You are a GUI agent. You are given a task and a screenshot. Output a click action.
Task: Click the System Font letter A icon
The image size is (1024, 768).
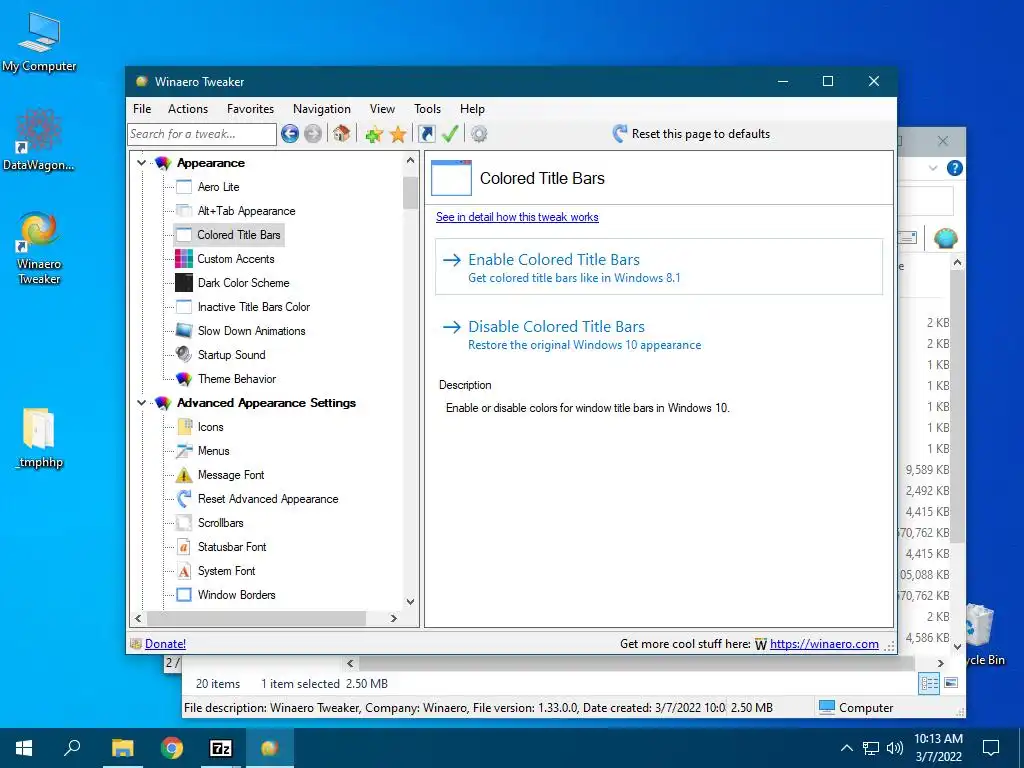click(x=184, y=571)
